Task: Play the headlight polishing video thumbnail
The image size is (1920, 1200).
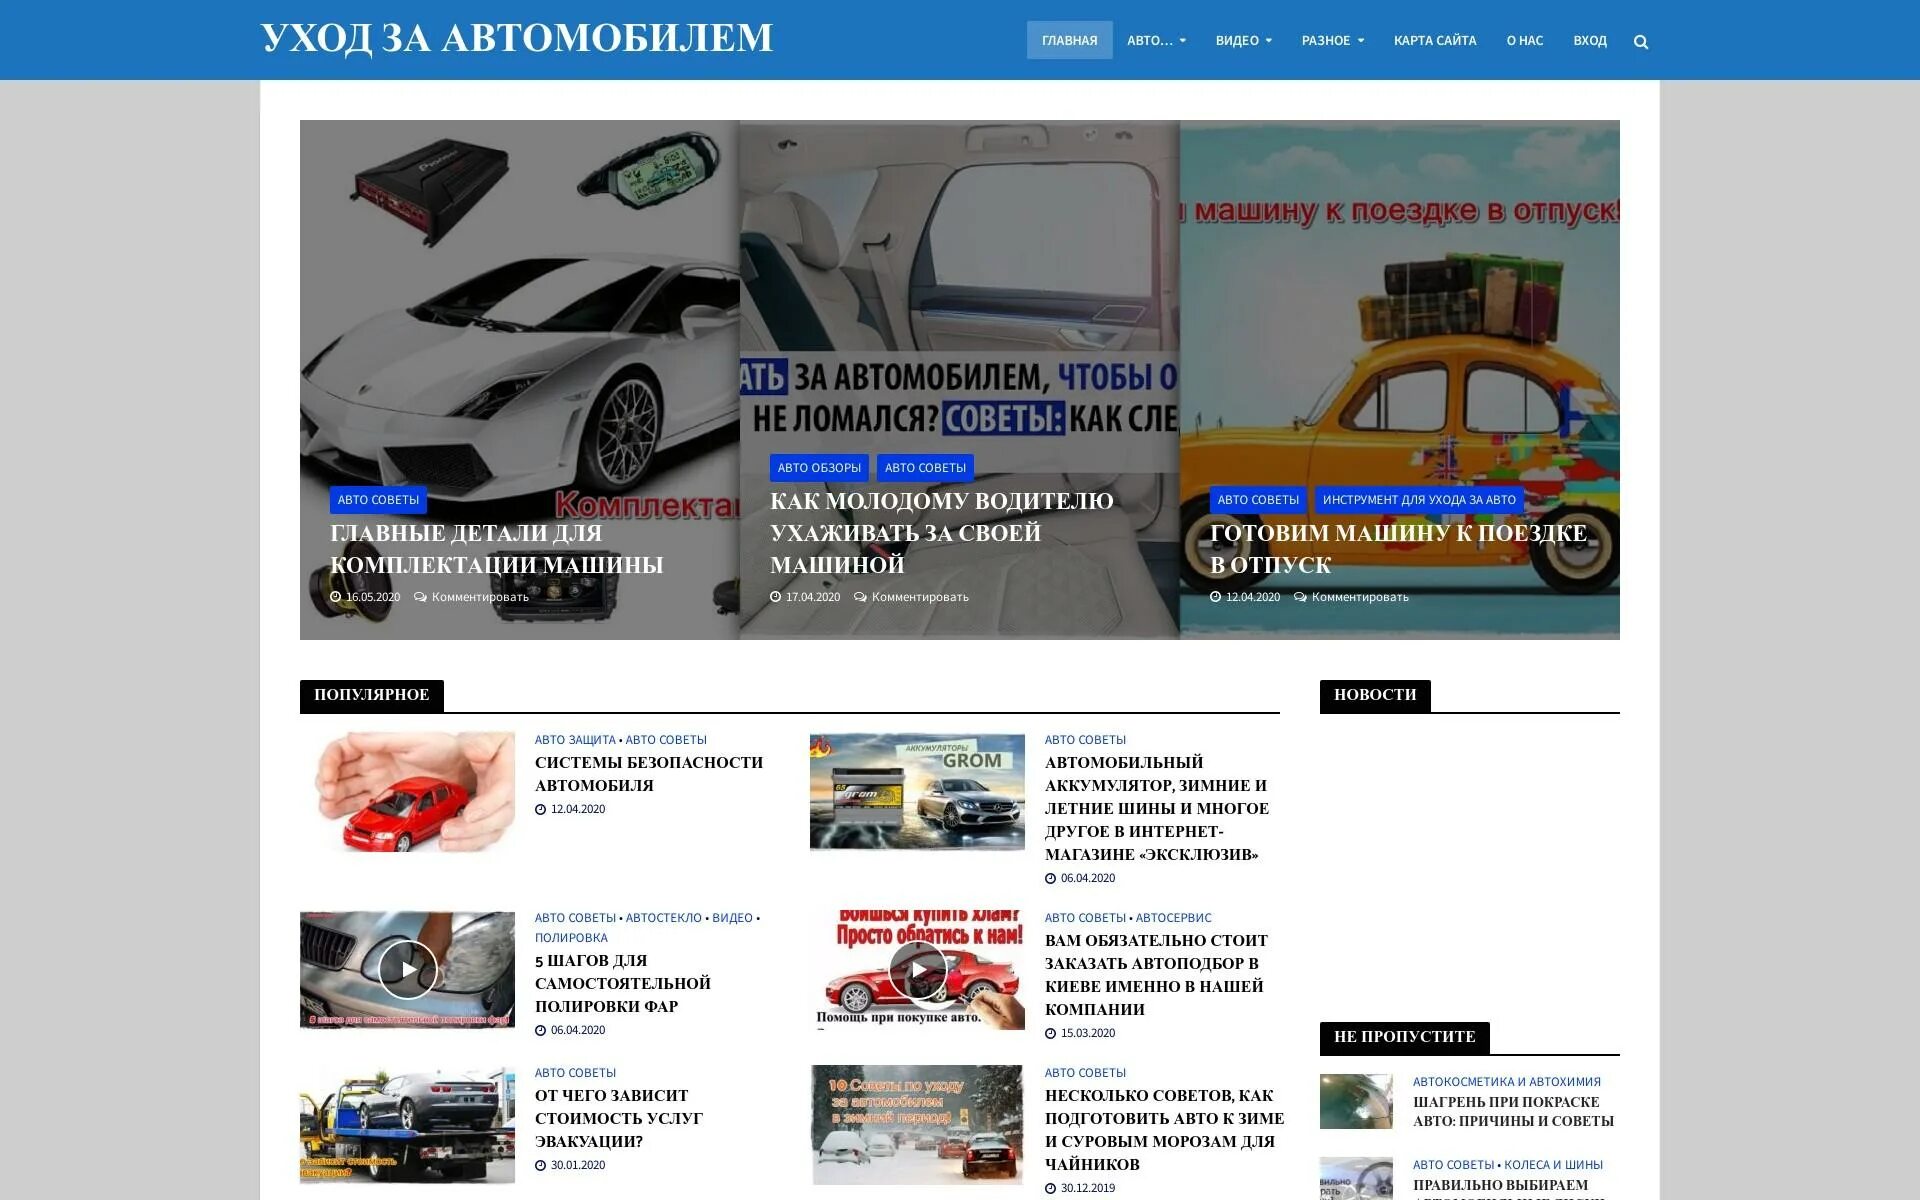Action: tap(407, 969)
